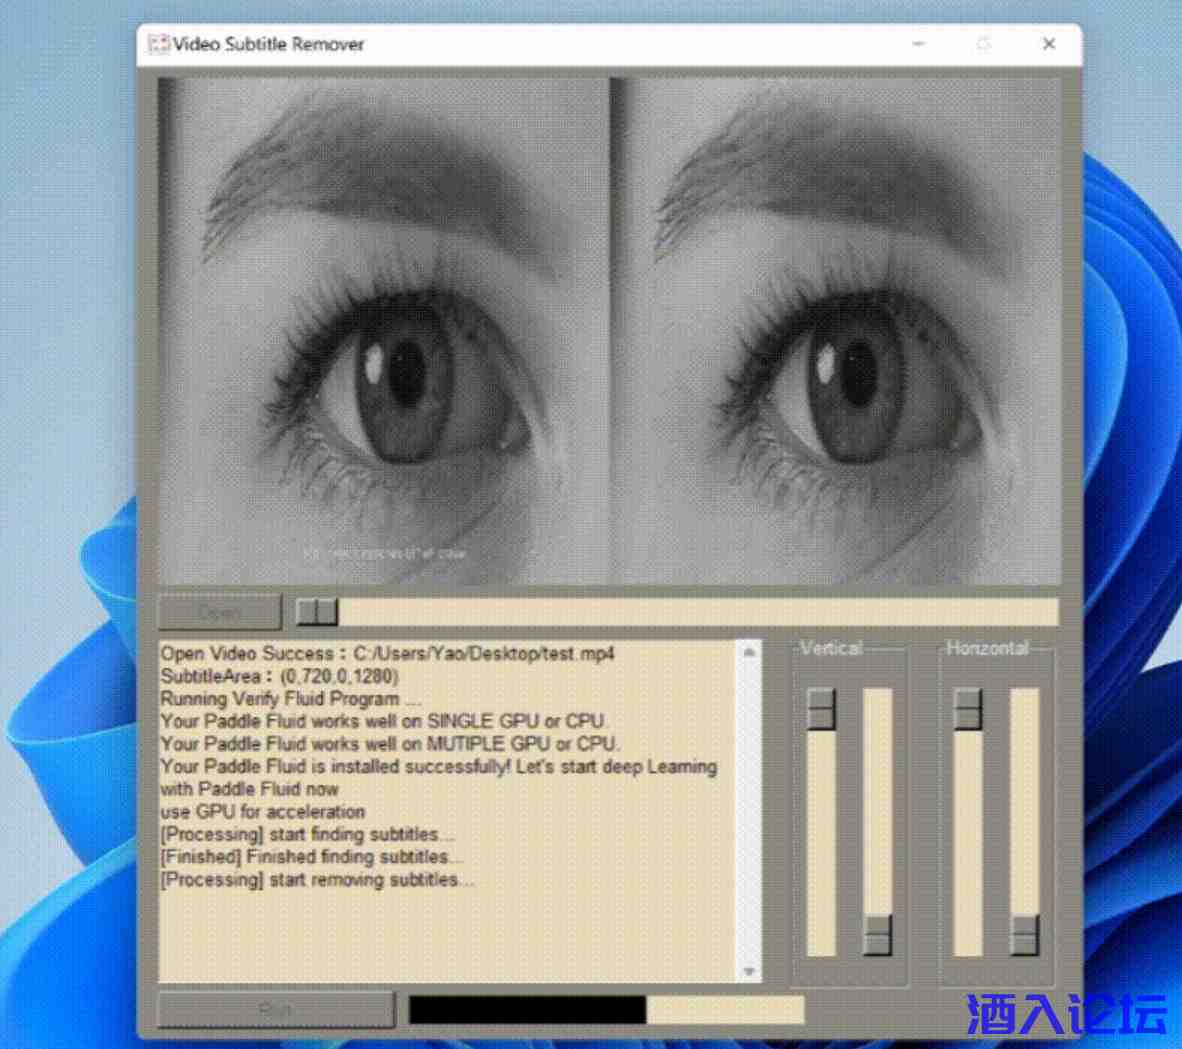Viewport: 1182px width, 1049px height.
Task: Click the empty track of the seek bar
Action: click(x=700, y=611)
